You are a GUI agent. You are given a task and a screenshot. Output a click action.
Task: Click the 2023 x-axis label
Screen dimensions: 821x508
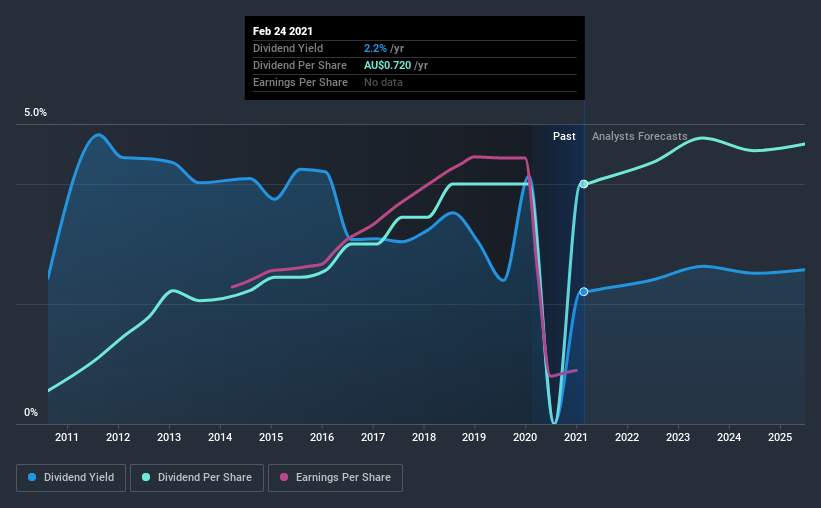point(678,437)
